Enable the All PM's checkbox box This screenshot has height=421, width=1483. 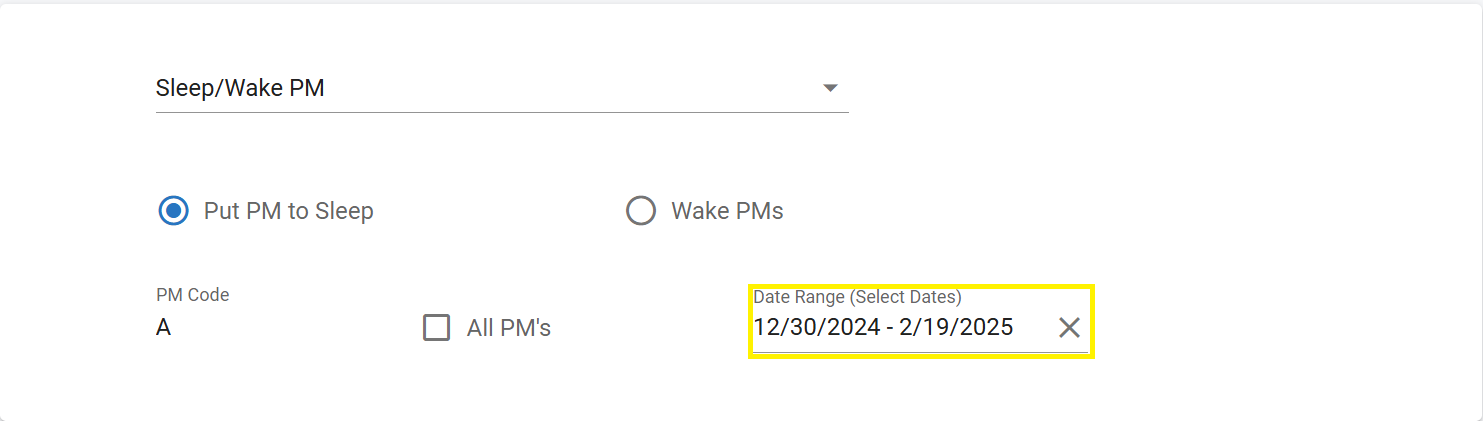click(x=436, y=327)
